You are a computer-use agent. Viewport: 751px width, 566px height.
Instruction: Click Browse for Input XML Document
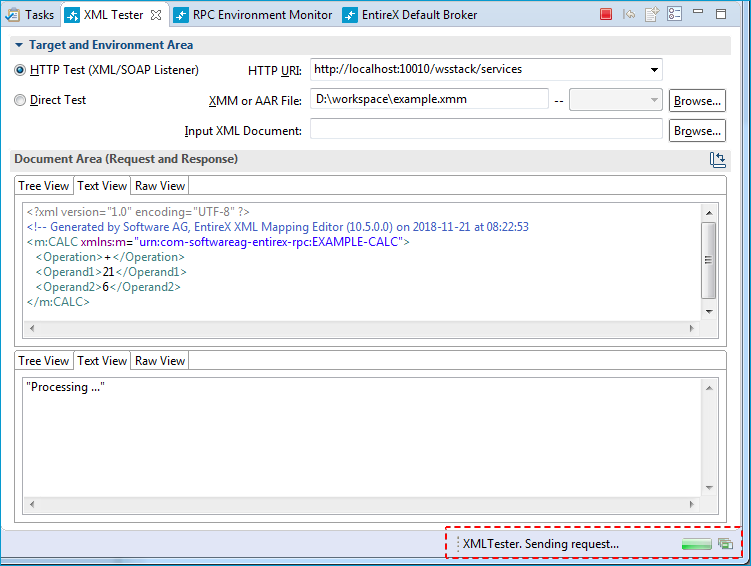[x=697, y=131]
